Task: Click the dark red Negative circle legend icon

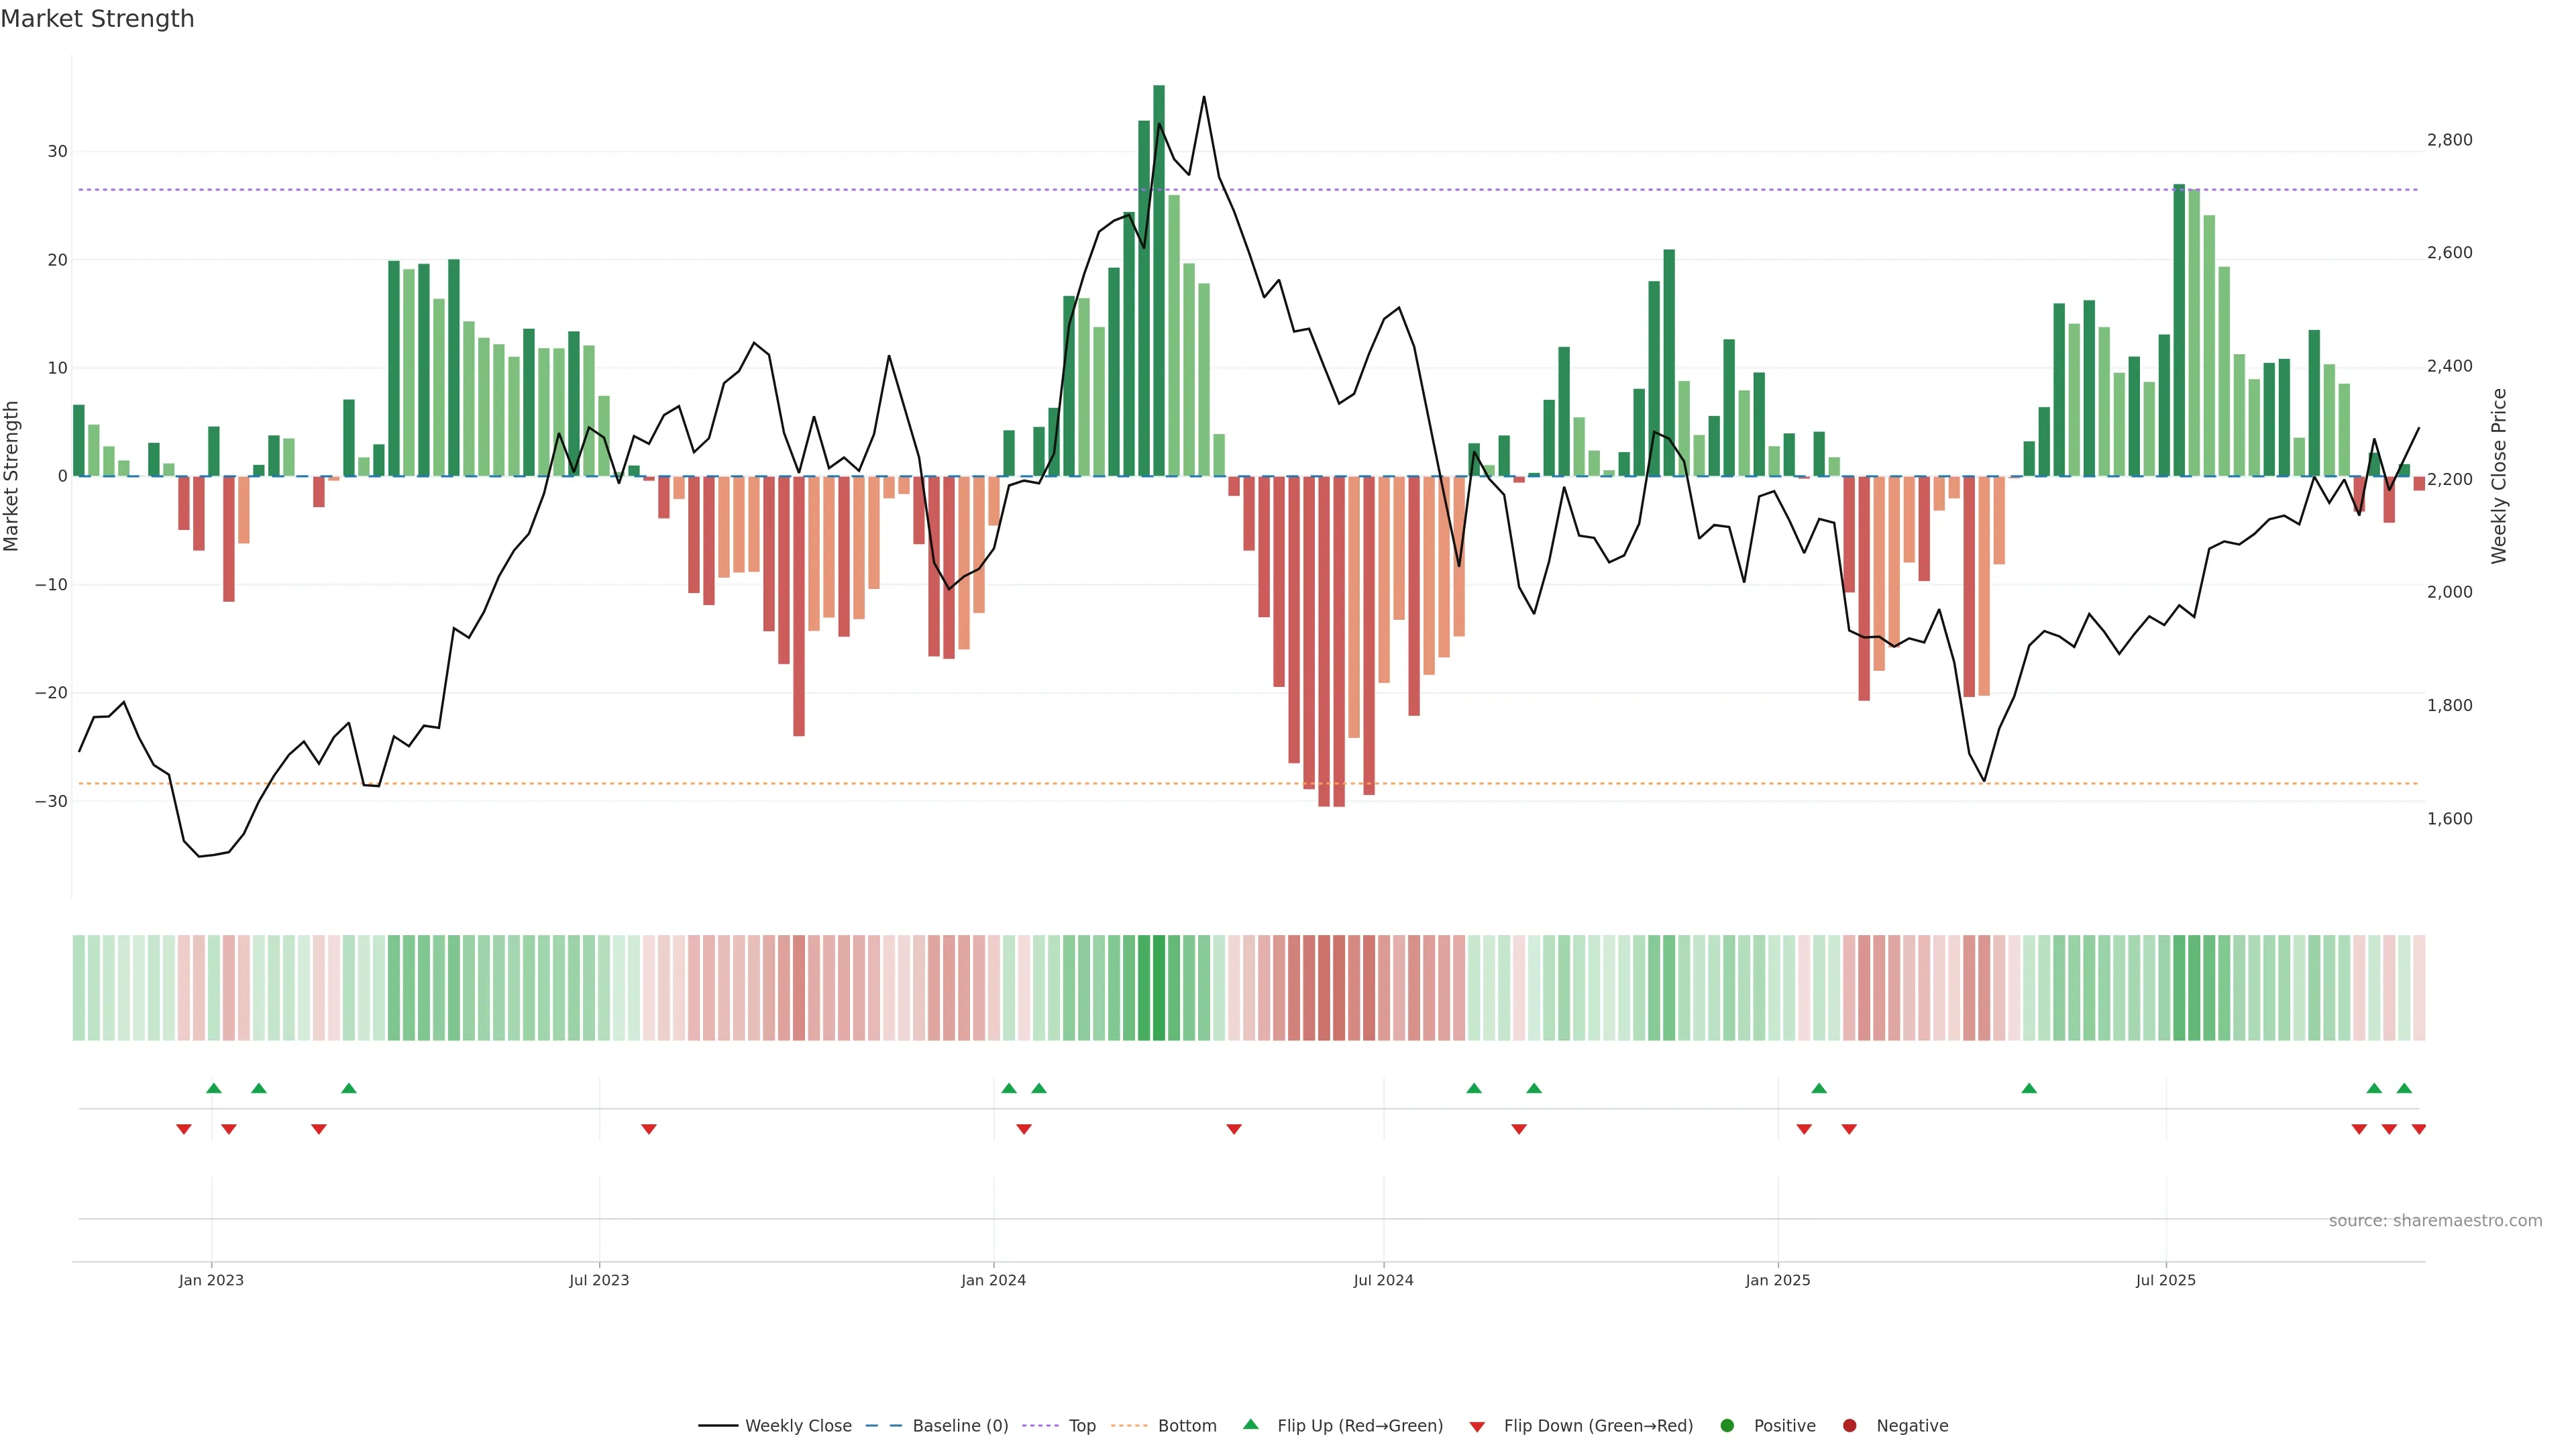Action: [x=1849, y=1425]
